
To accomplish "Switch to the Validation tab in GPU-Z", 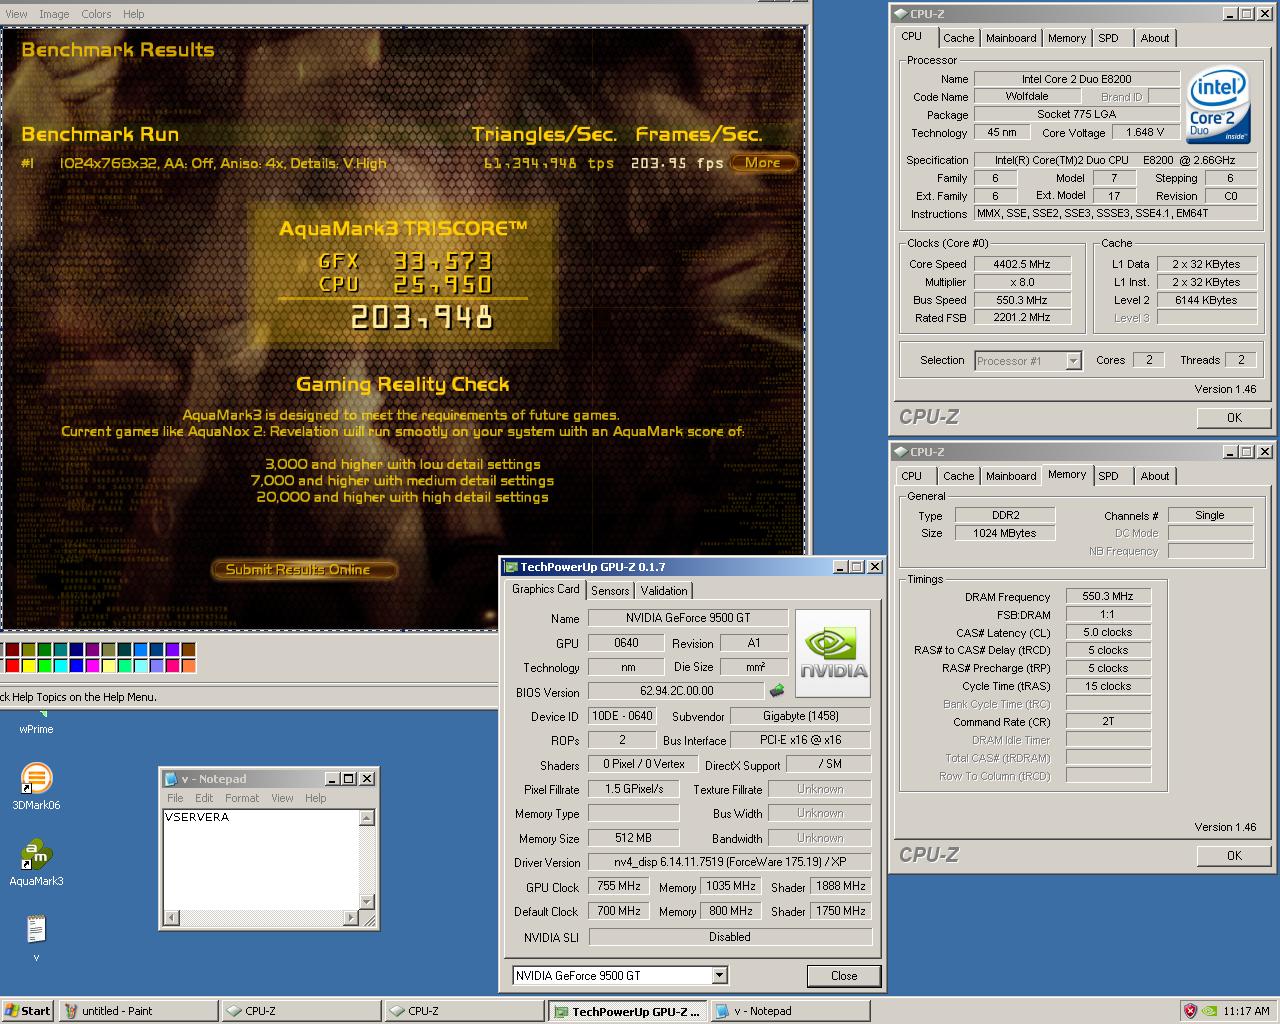I will click(x=664, y=591).
